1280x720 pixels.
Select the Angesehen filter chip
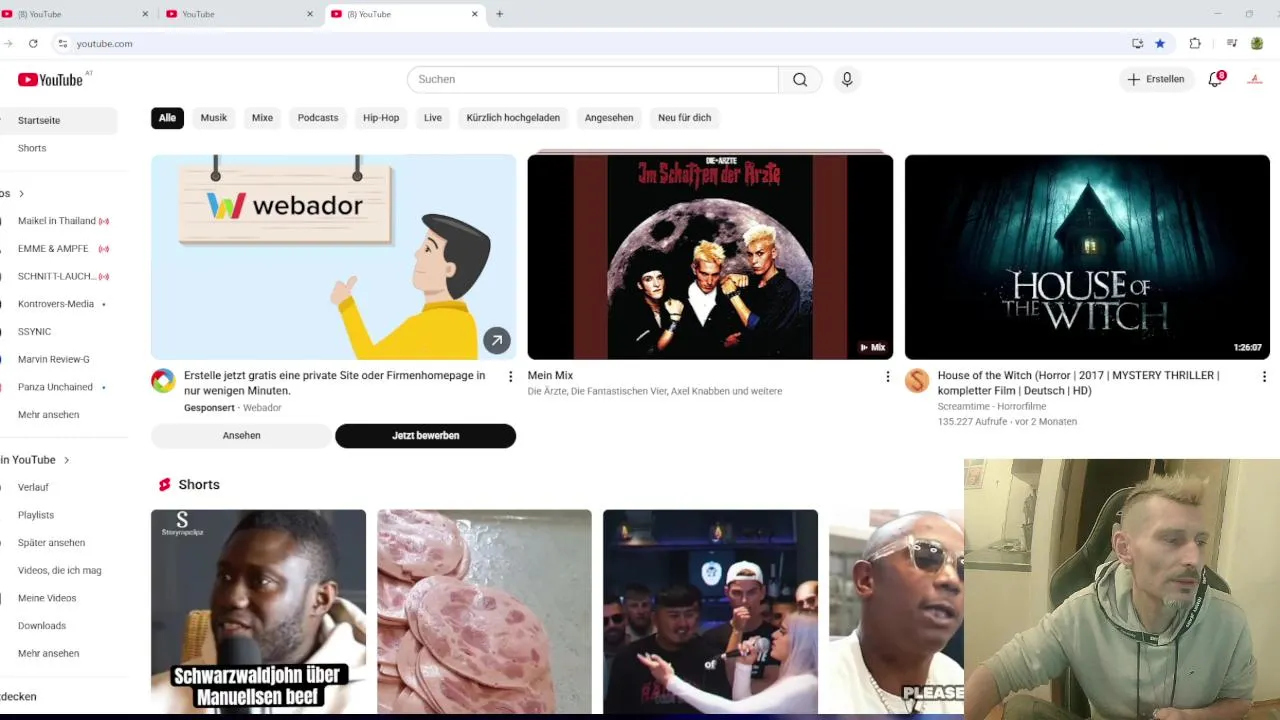[609, 118]
